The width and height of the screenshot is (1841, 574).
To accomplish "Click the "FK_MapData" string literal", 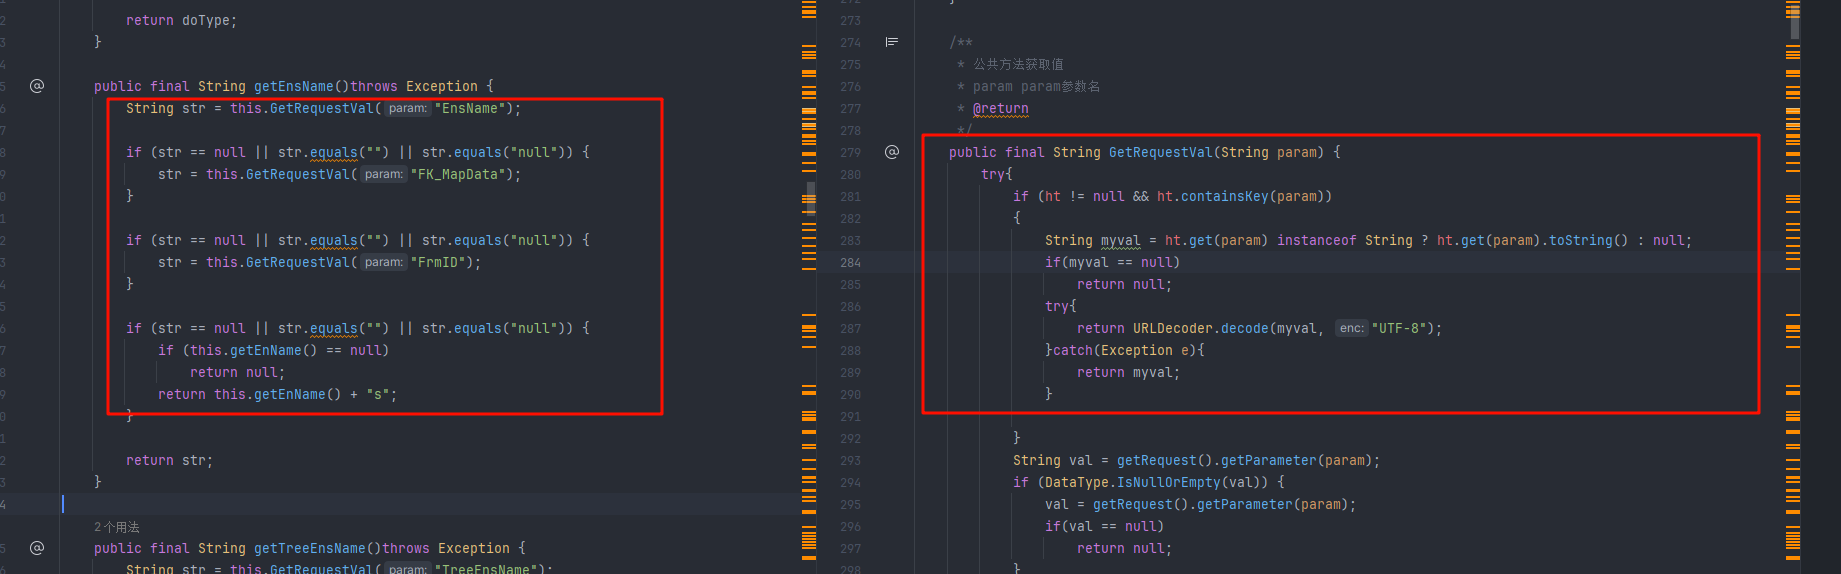I will tap(457, 174).
